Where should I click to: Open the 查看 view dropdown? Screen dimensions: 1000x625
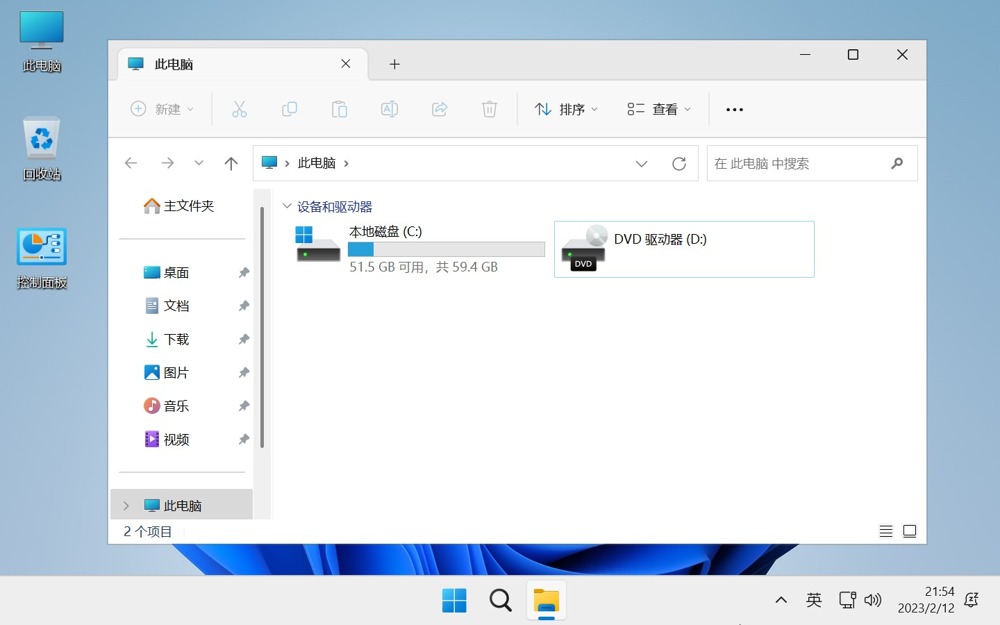click(x=659, y=109)
